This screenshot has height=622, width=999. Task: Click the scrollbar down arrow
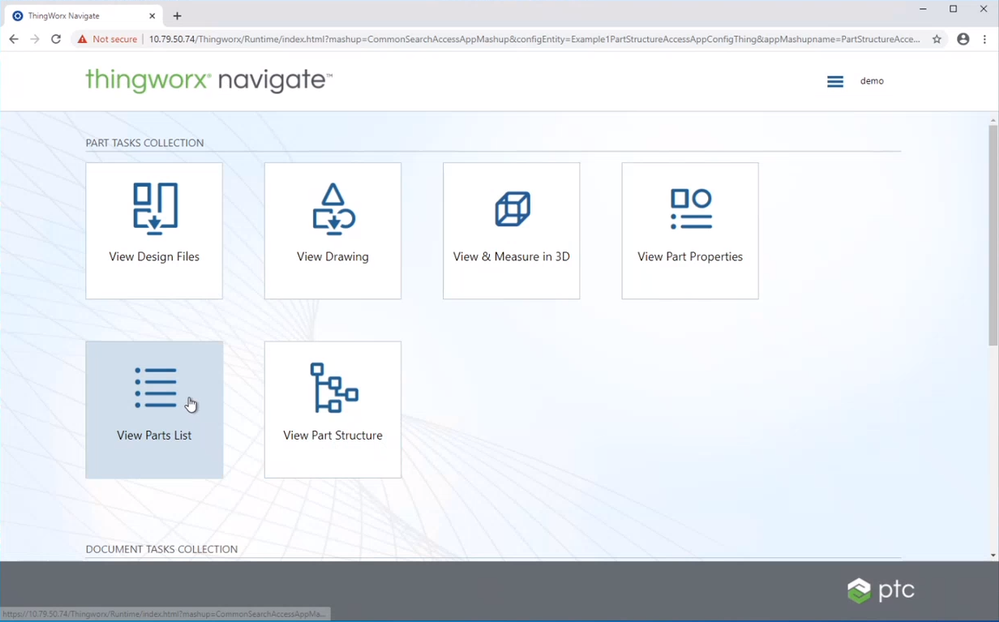(993, 556)
